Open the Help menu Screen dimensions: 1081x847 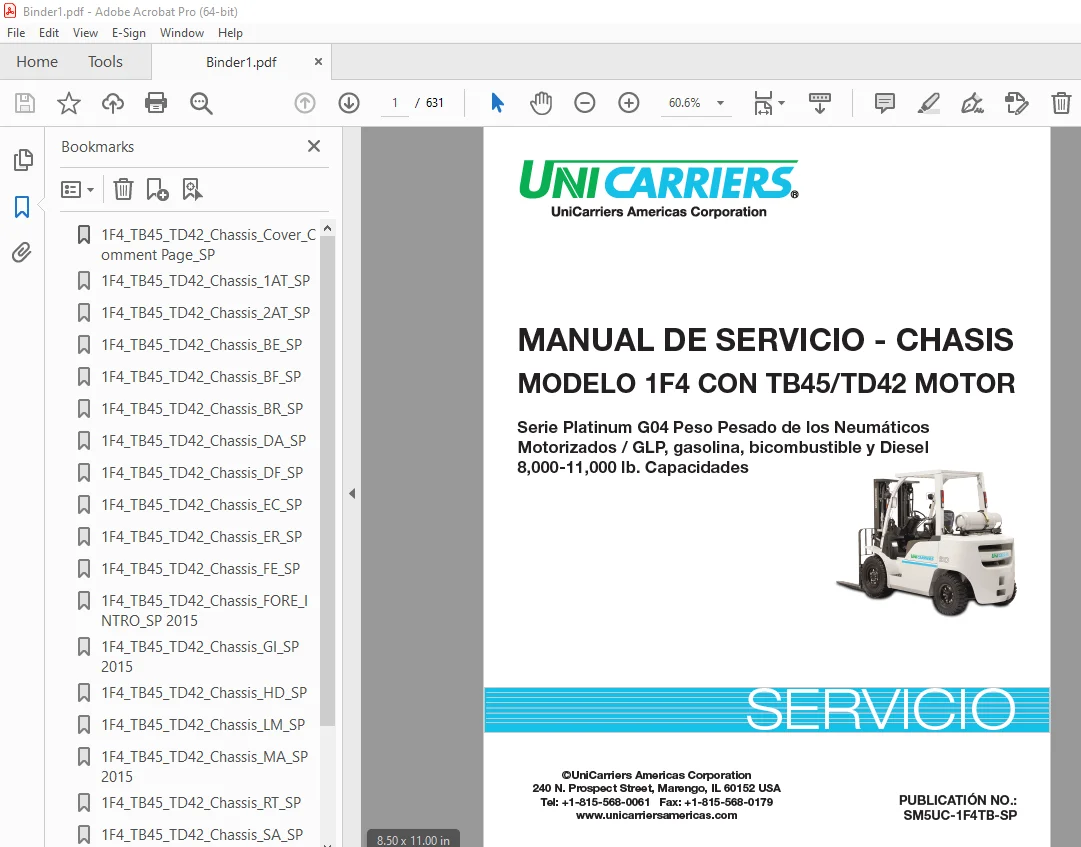[x=230, y=32]
